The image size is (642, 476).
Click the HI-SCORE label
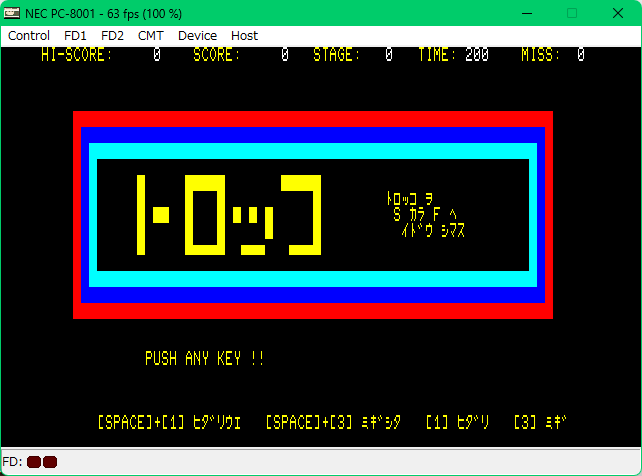coord(76,54)
